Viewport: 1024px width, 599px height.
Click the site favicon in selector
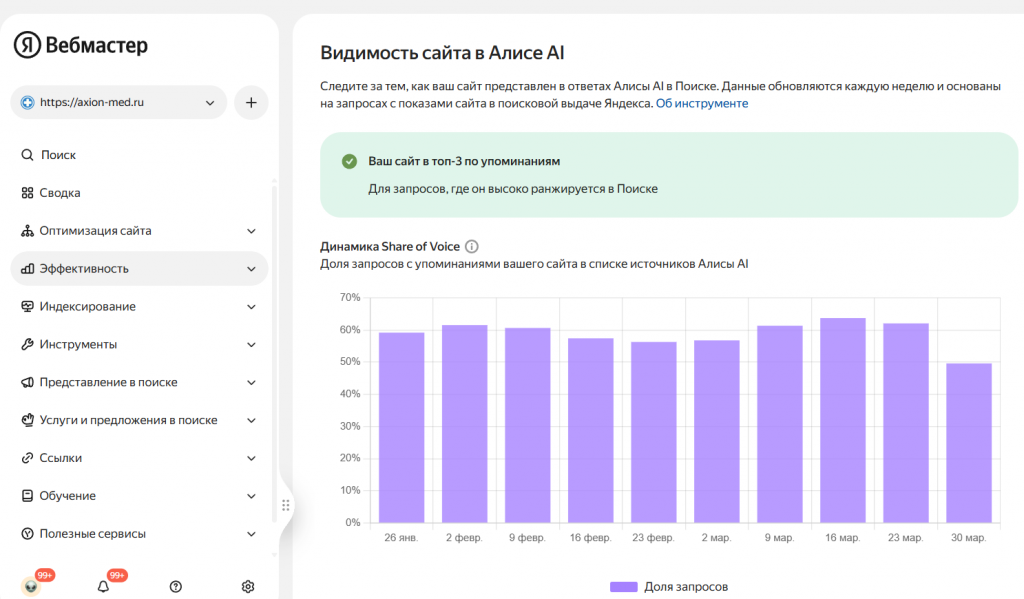pyautogui.click(x=27, y=103)
